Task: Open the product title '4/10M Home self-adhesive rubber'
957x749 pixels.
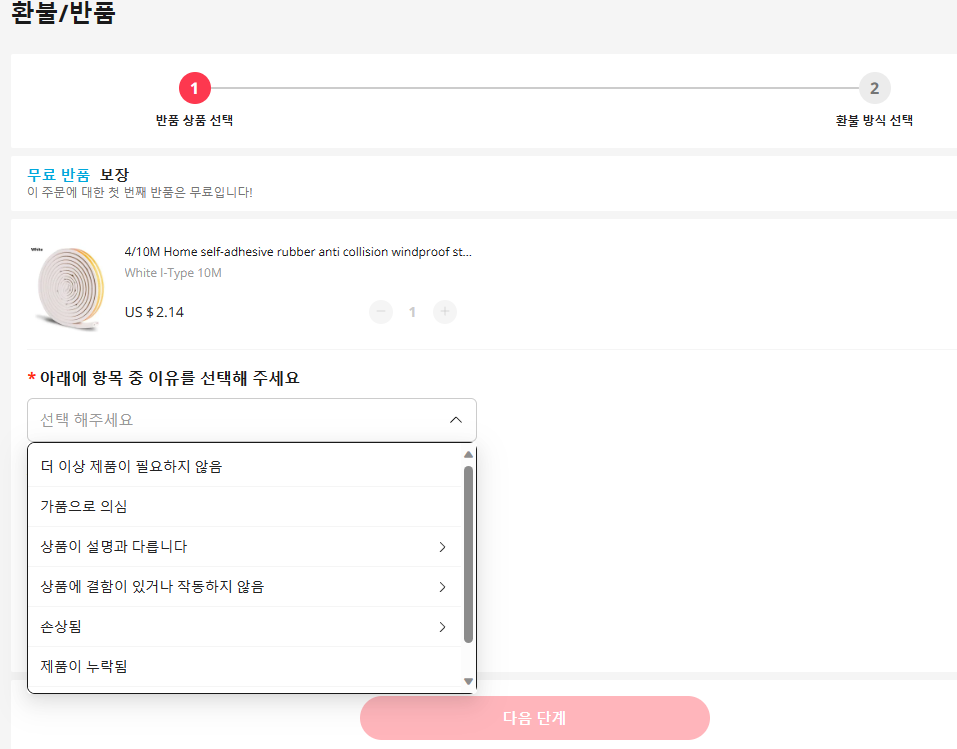Action: pos(298,251)
